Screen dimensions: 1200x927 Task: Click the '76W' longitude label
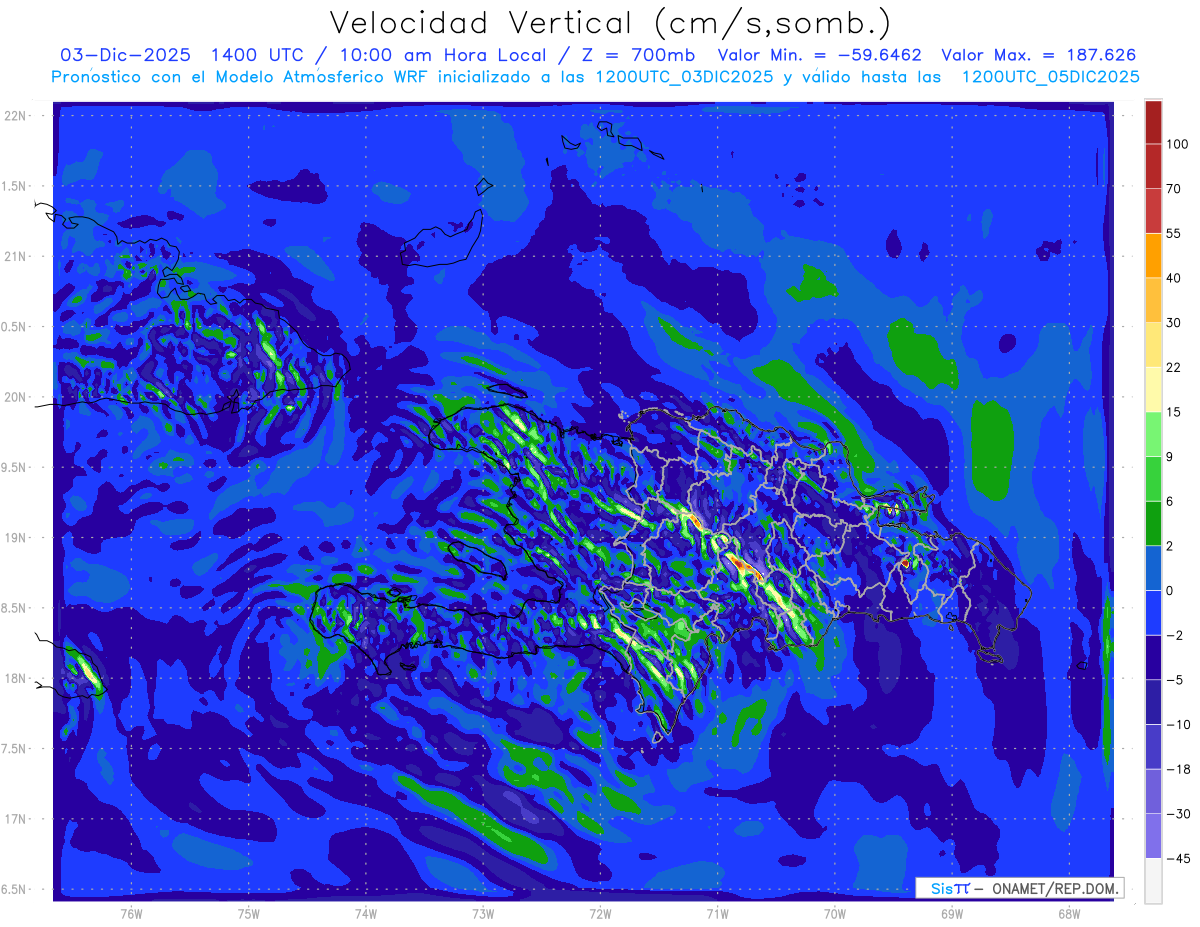coord(131,914)
